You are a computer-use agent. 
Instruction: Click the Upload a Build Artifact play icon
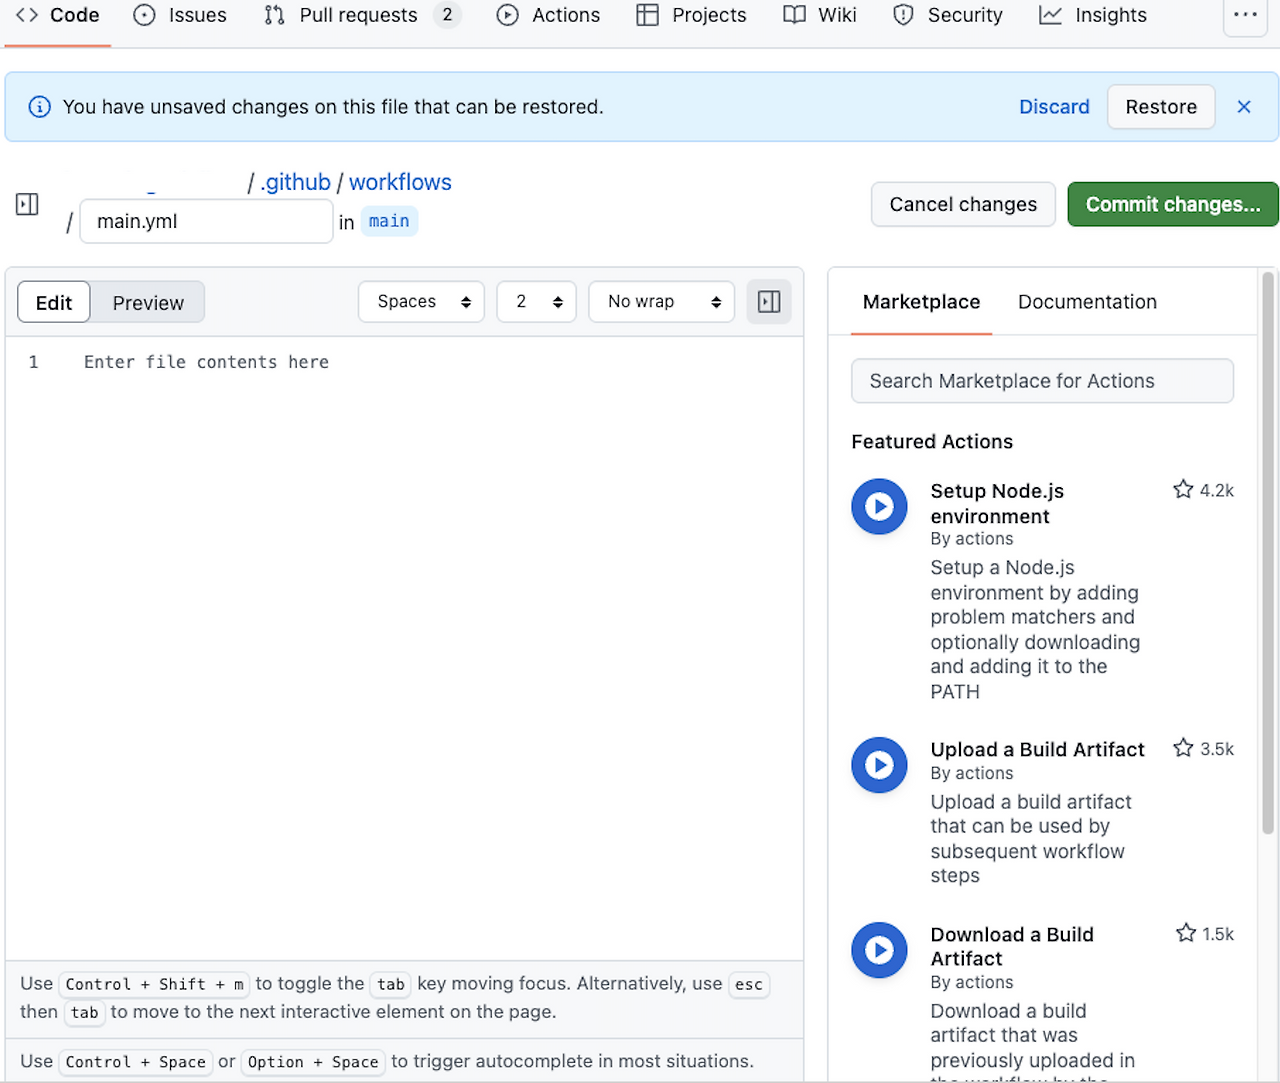878,765
